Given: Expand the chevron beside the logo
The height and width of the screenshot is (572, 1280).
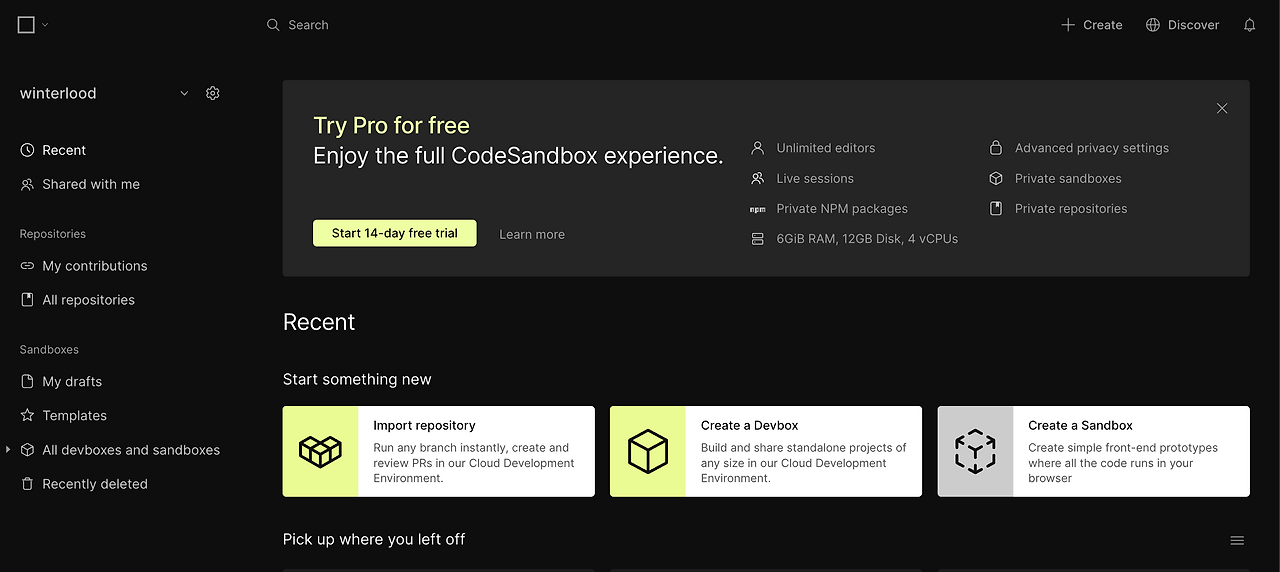Looking at the screenshot, I should click(45, 25).
